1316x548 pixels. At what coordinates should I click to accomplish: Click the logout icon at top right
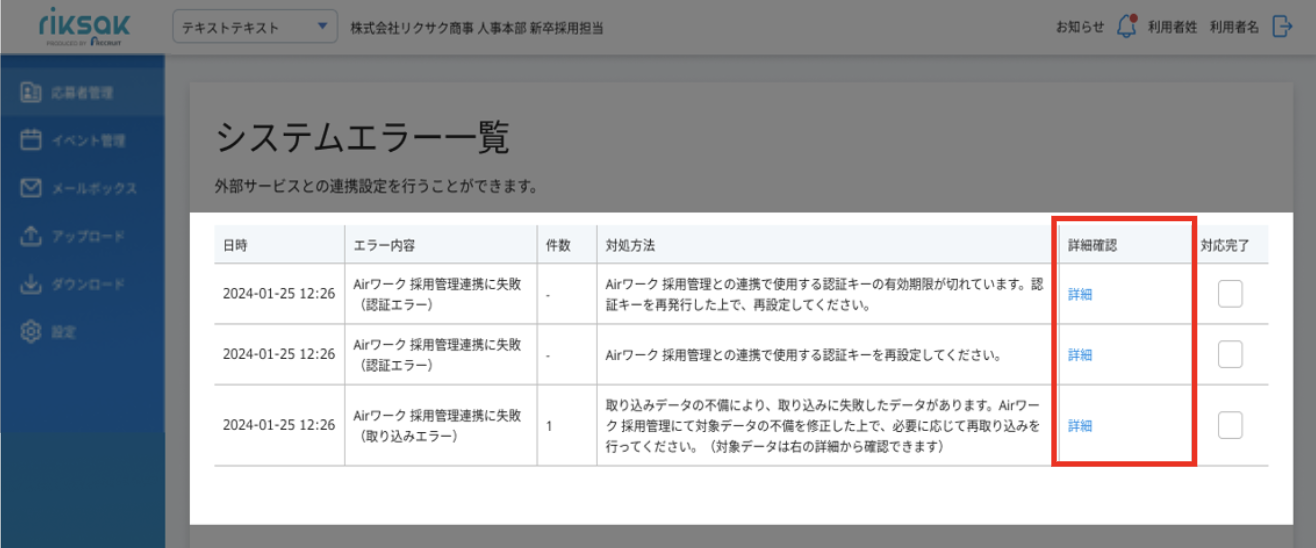point(1282,27)
